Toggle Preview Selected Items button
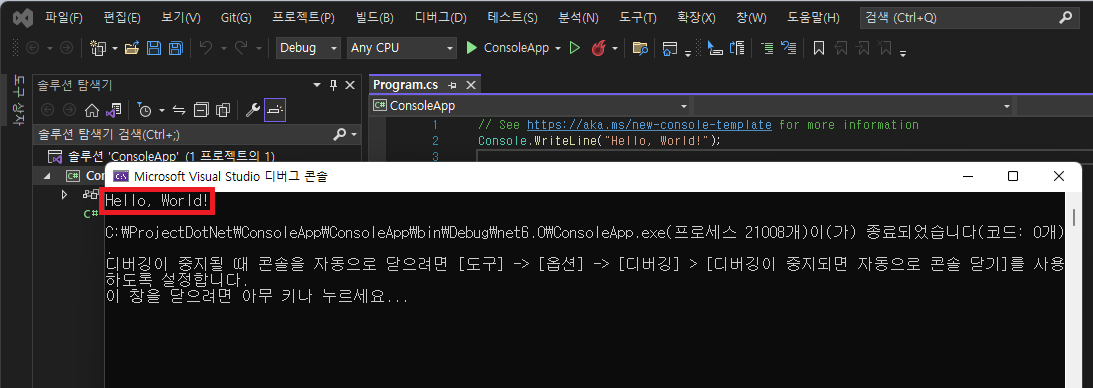Screen dimensions: 1093x388 [275, 110]
